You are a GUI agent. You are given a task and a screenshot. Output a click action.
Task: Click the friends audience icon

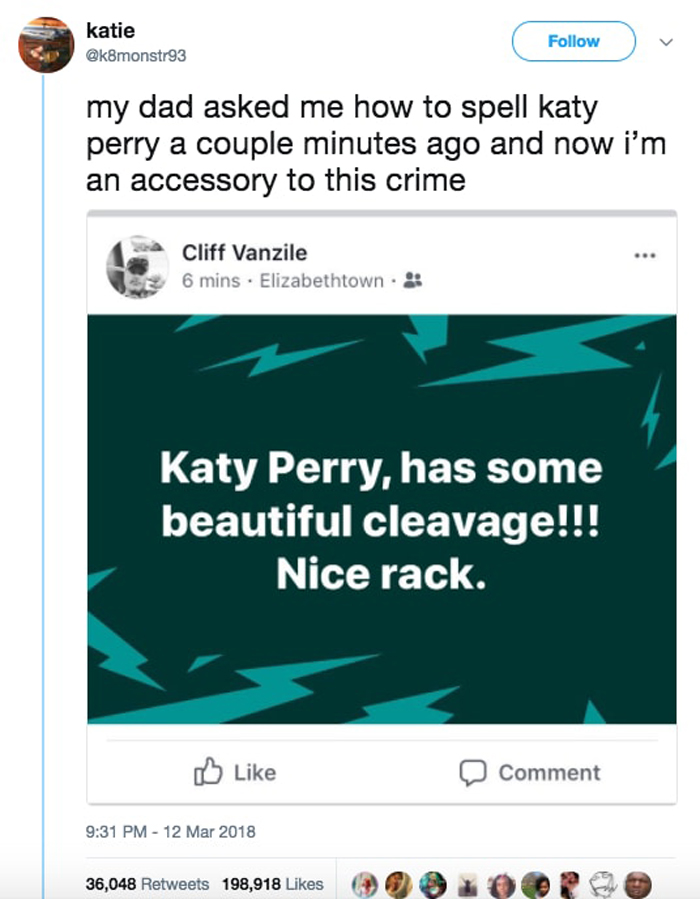[x=414, y=281]
